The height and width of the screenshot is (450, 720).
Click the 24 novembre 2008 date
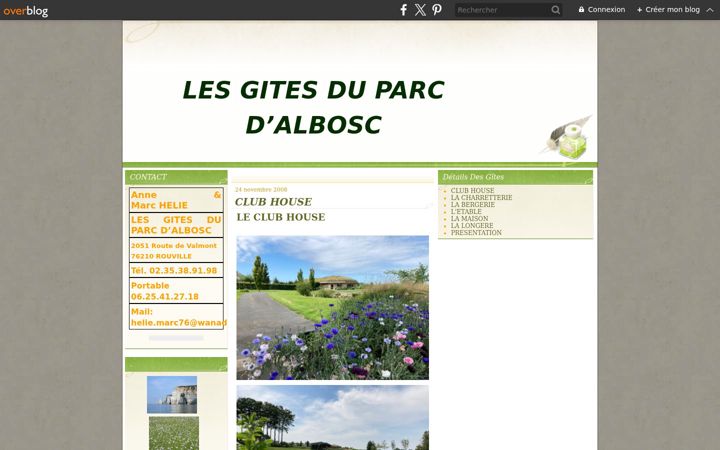pyautogui.click(x=261, y=190)
